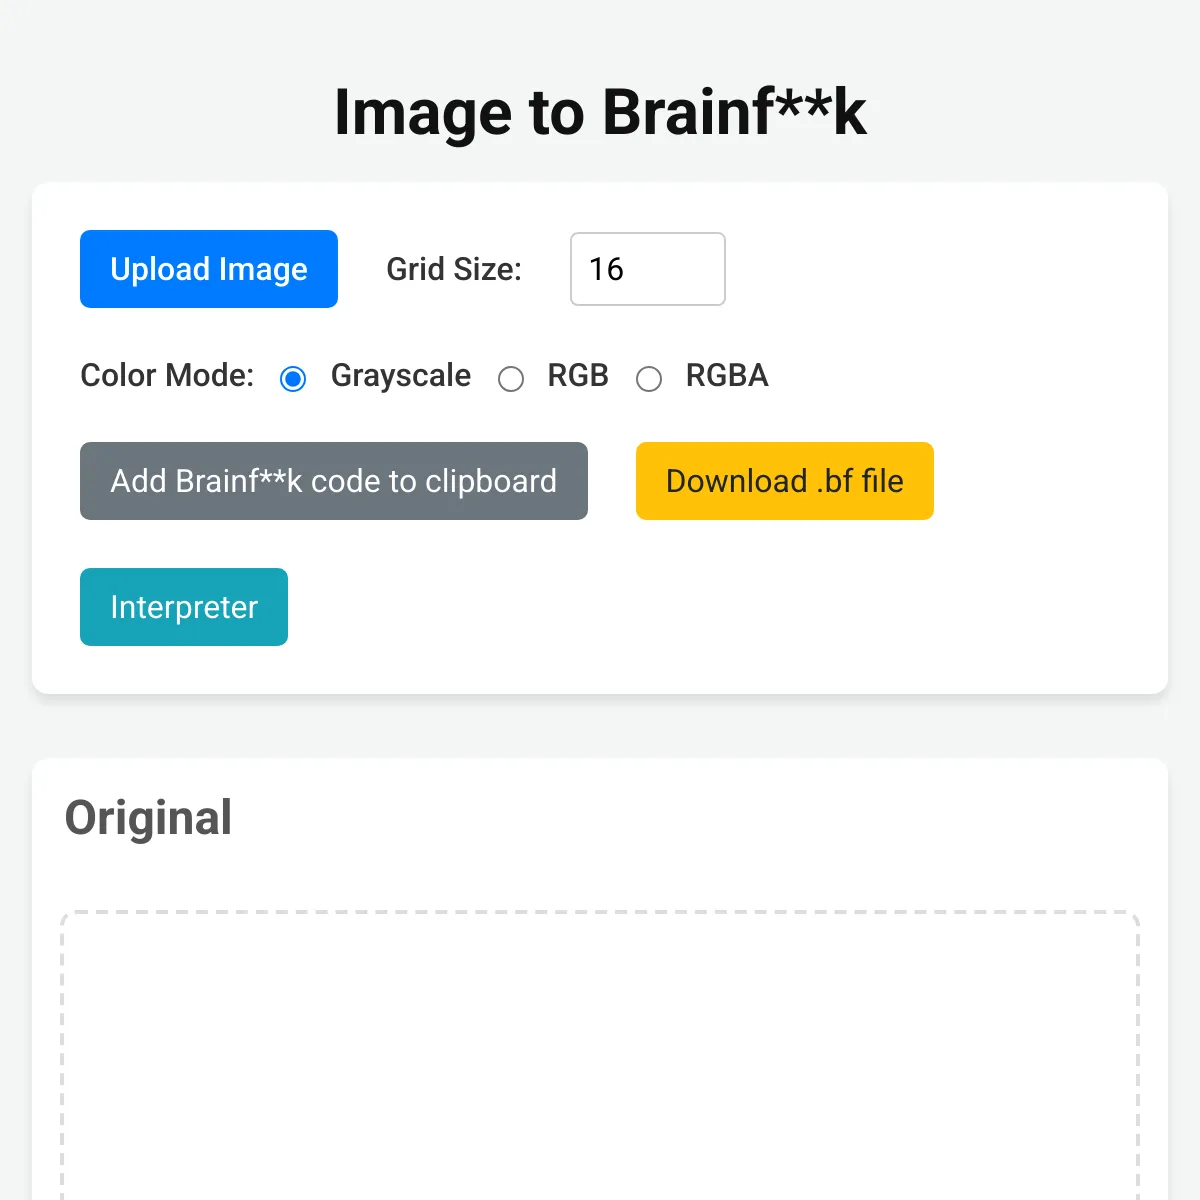Download the .bf file
Screen dimensions: 1200x1200
pyautogui.click(x=785, y=481)
